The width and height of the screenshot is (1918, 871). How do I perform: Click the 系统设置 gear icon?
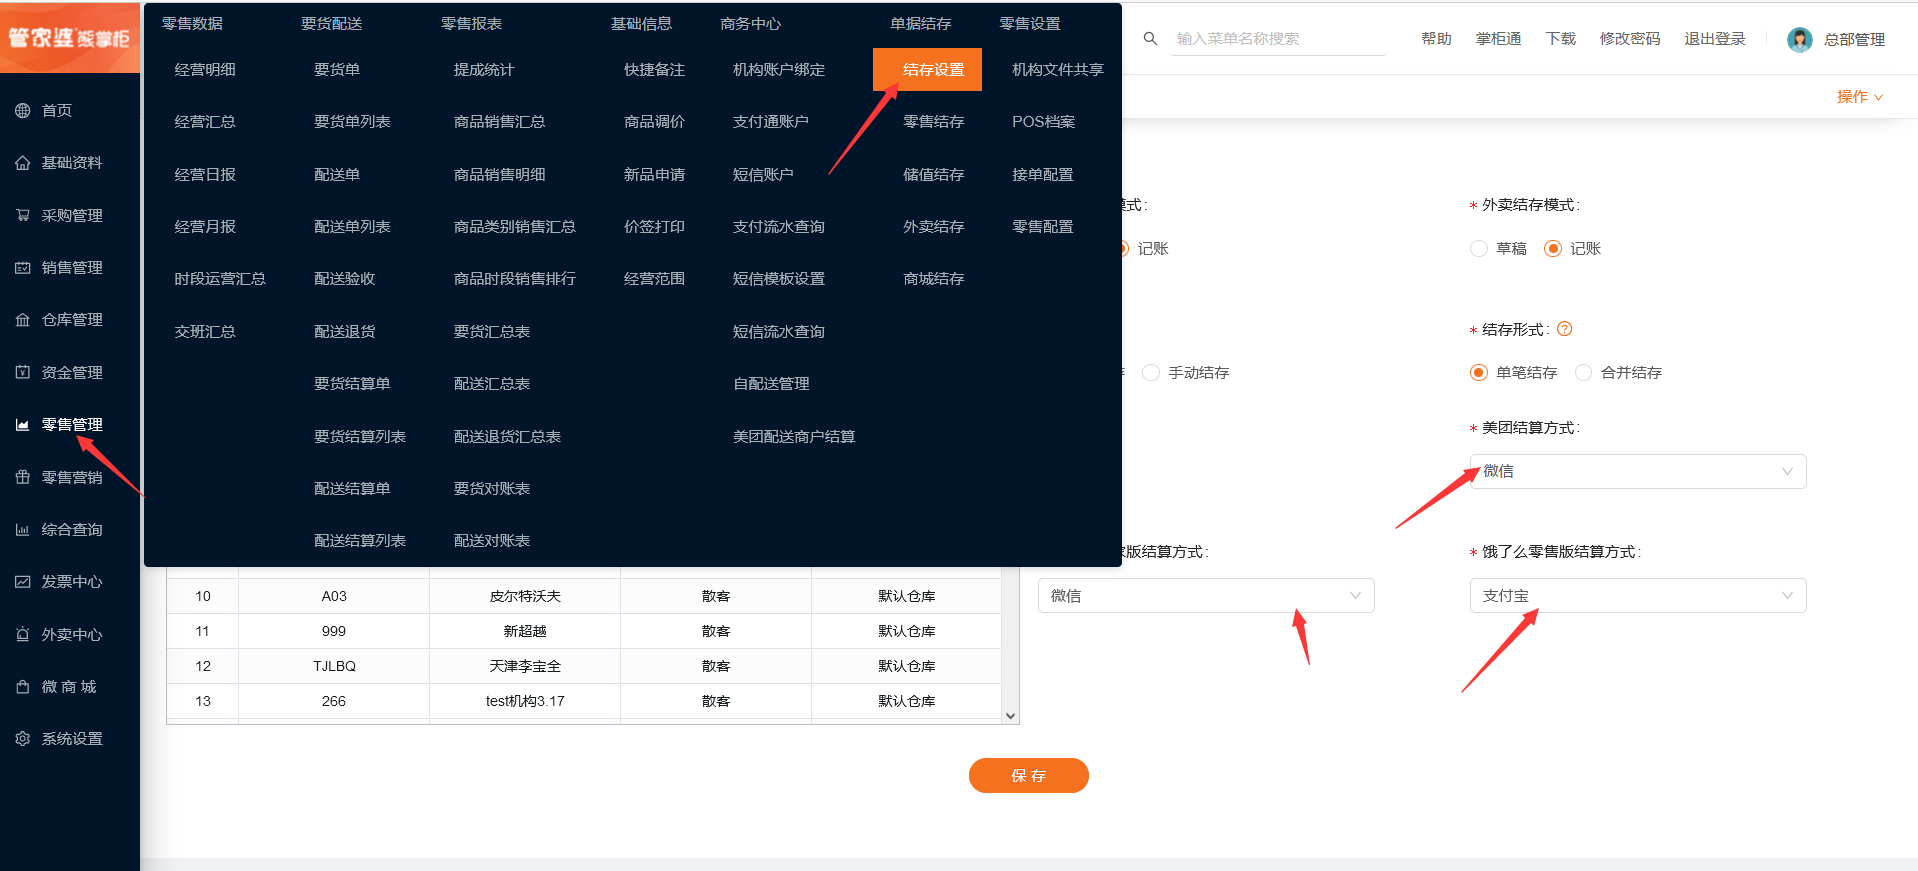22,739
